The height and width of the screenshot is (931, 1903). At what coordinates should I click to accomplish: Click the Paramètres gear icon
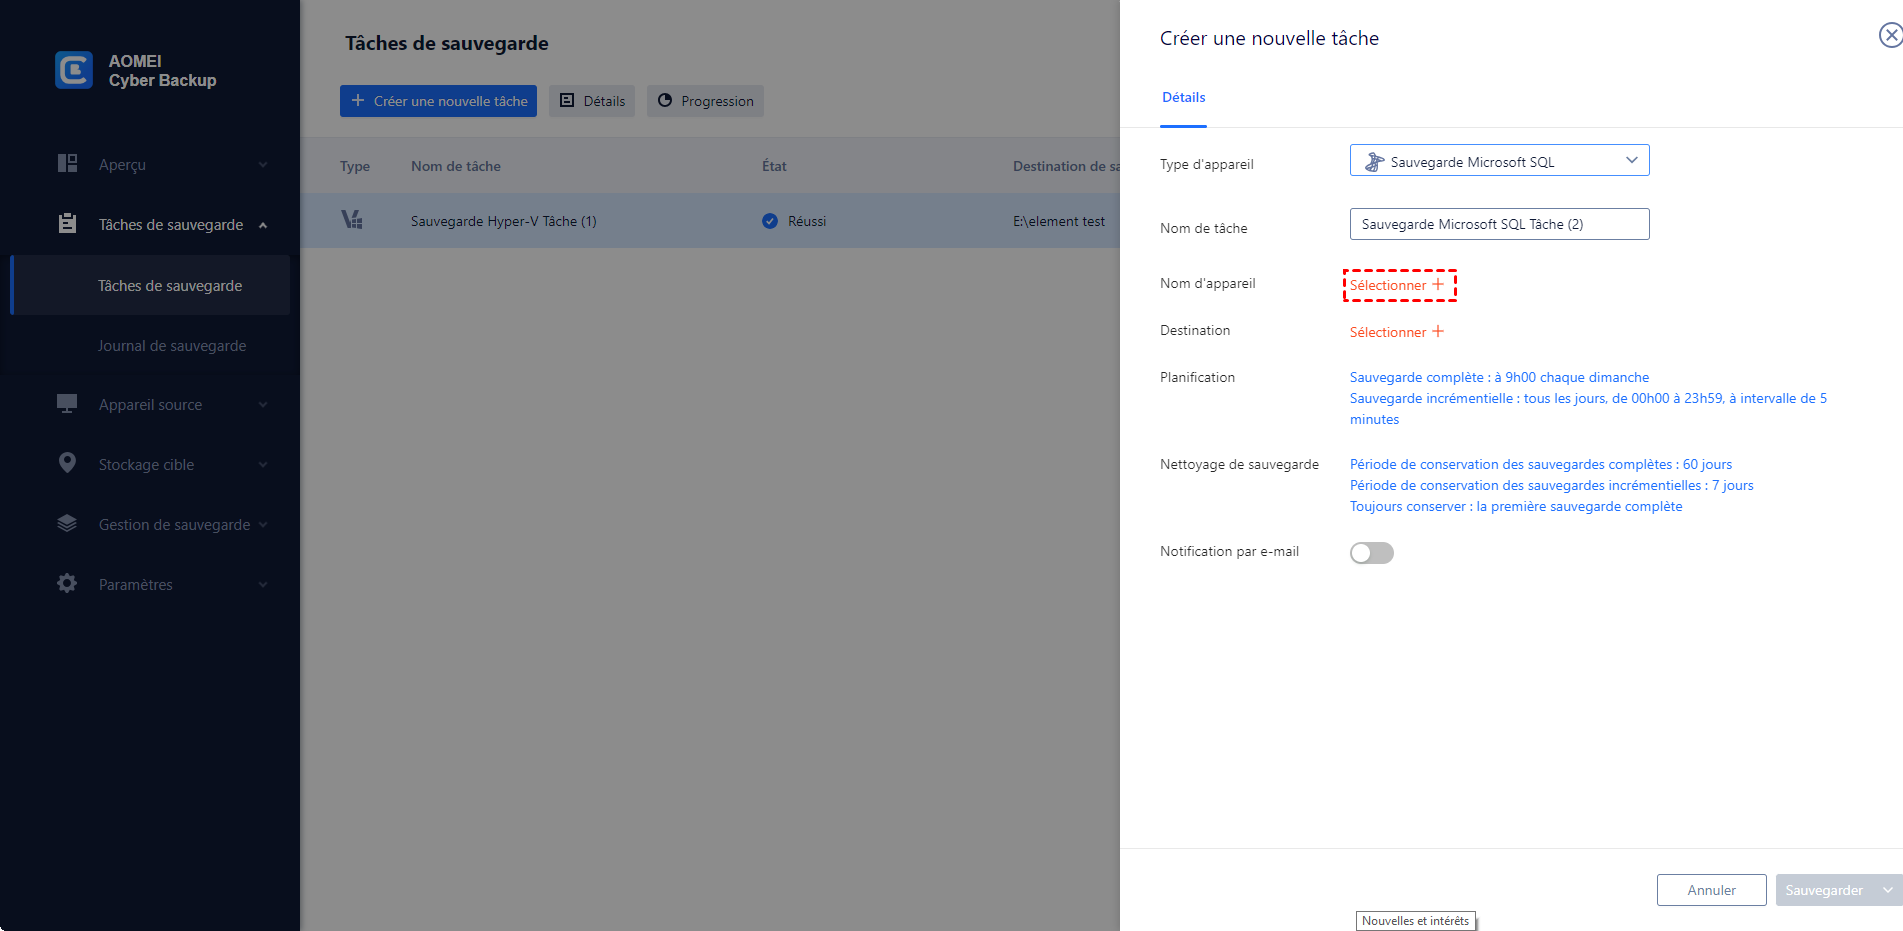tap(67, 583)
